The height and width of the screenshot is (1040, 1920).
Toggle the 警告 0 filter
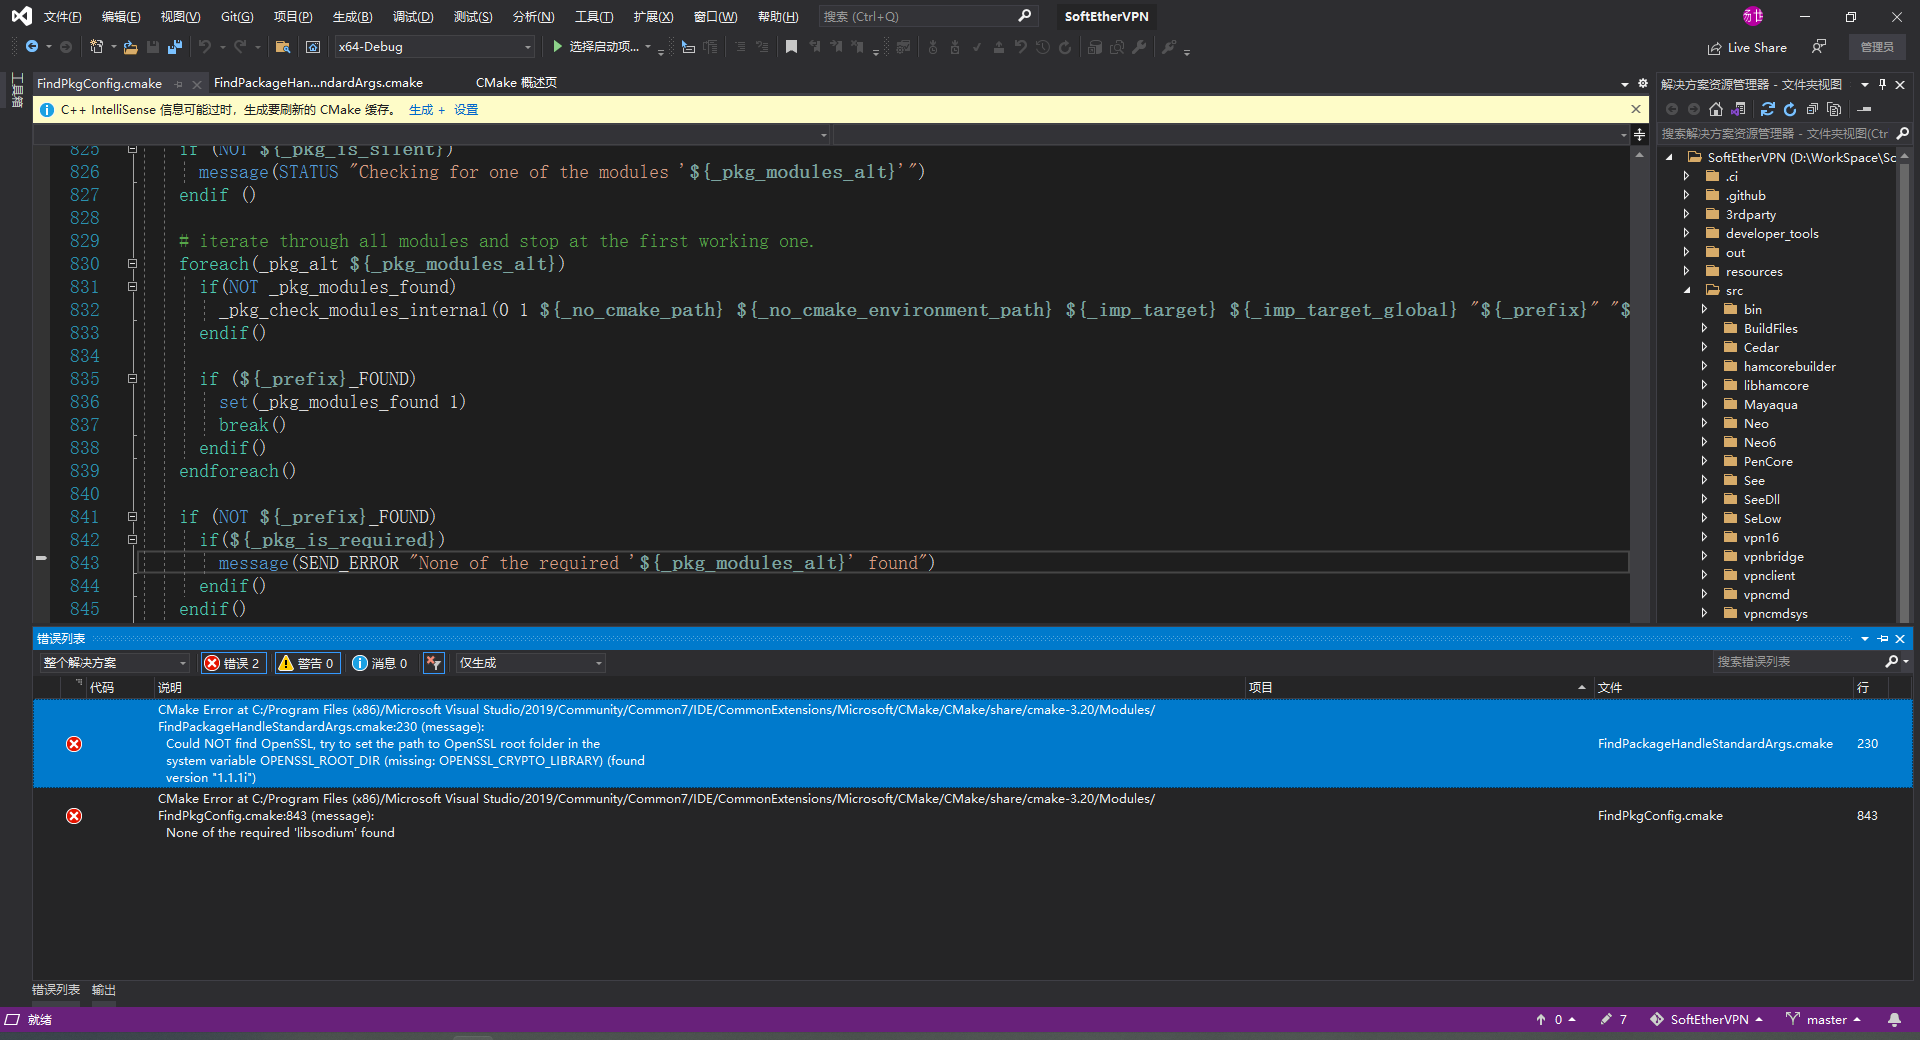307,663
